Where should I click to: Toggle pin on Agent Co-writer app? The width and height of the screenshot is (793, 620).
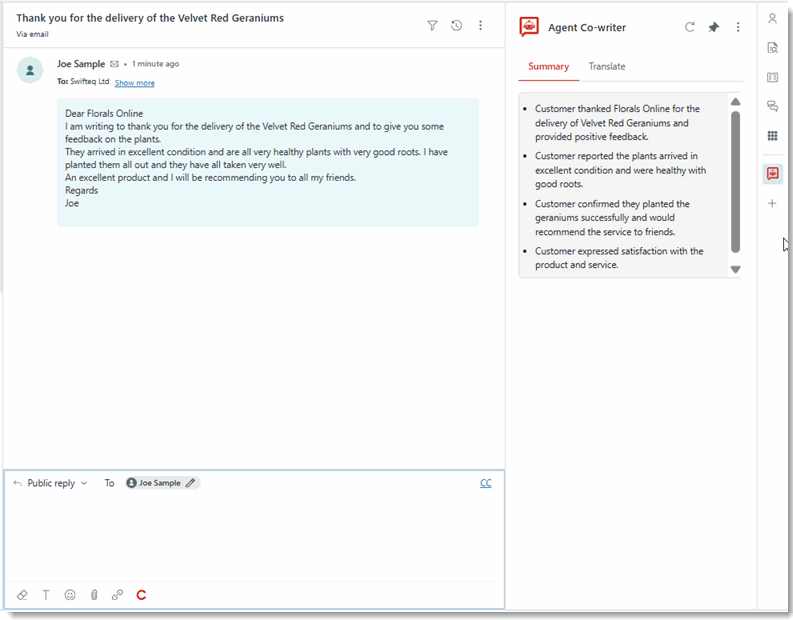[x=714, y=27]
